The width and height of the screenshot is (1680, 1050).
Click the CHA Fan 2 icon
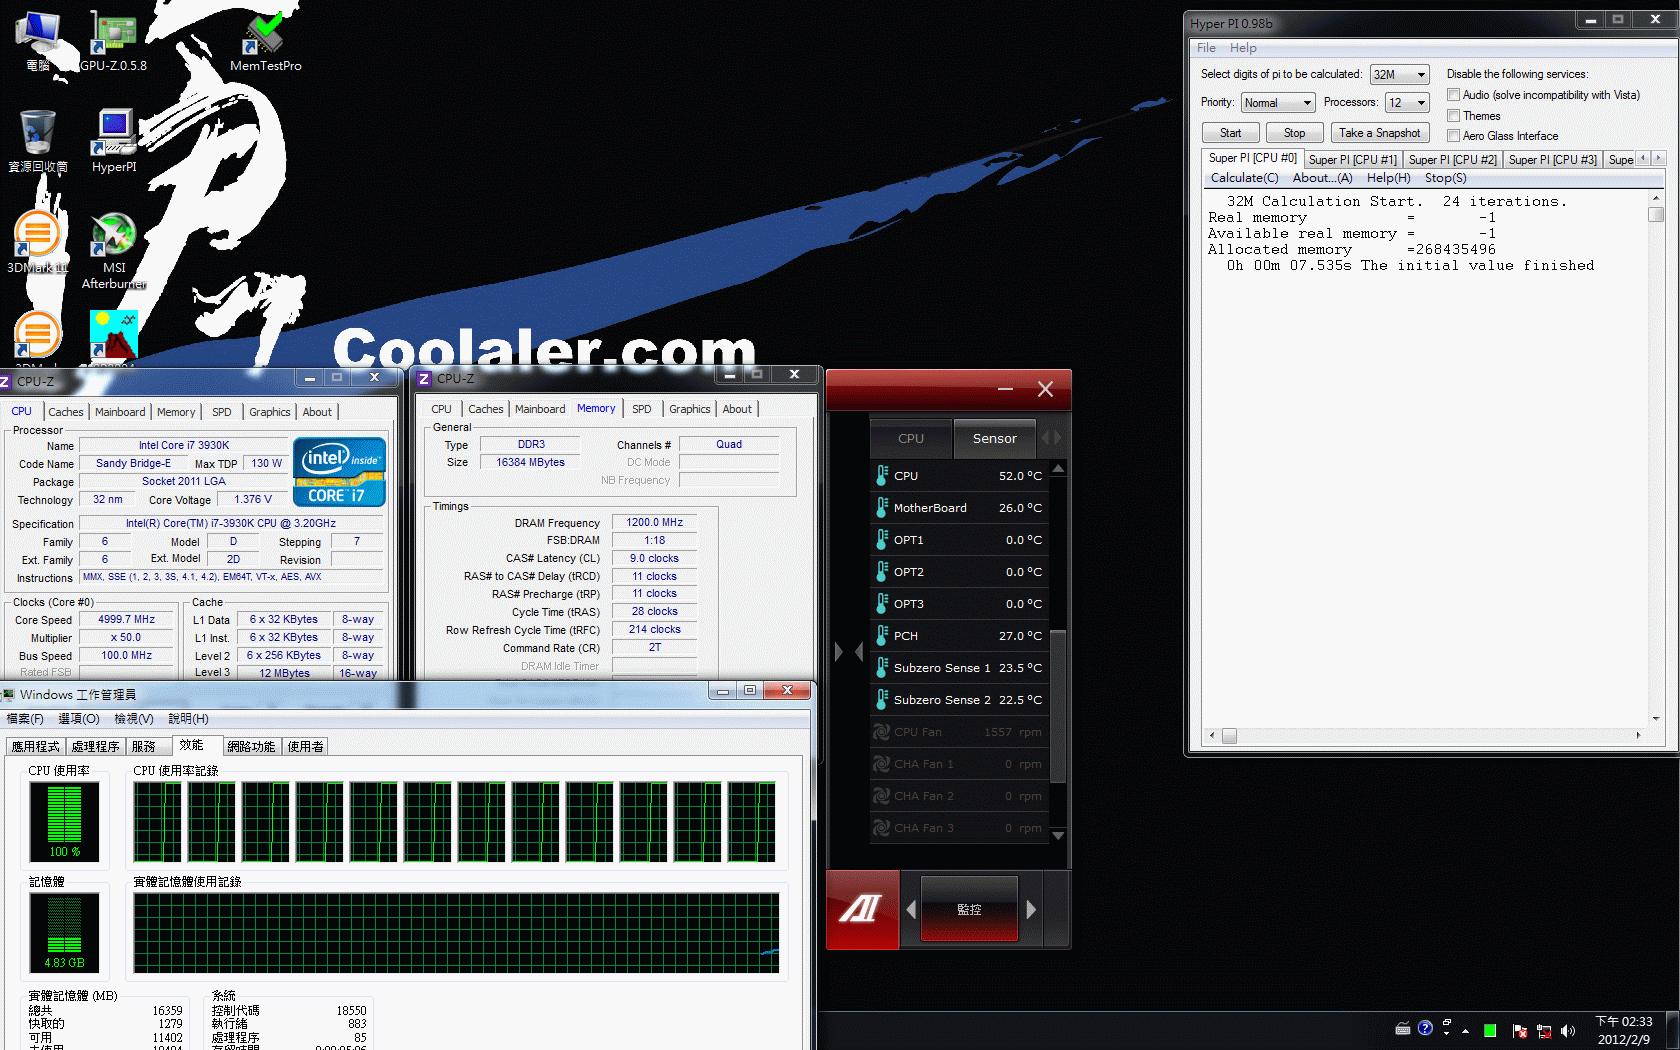[x=881, y=796]
